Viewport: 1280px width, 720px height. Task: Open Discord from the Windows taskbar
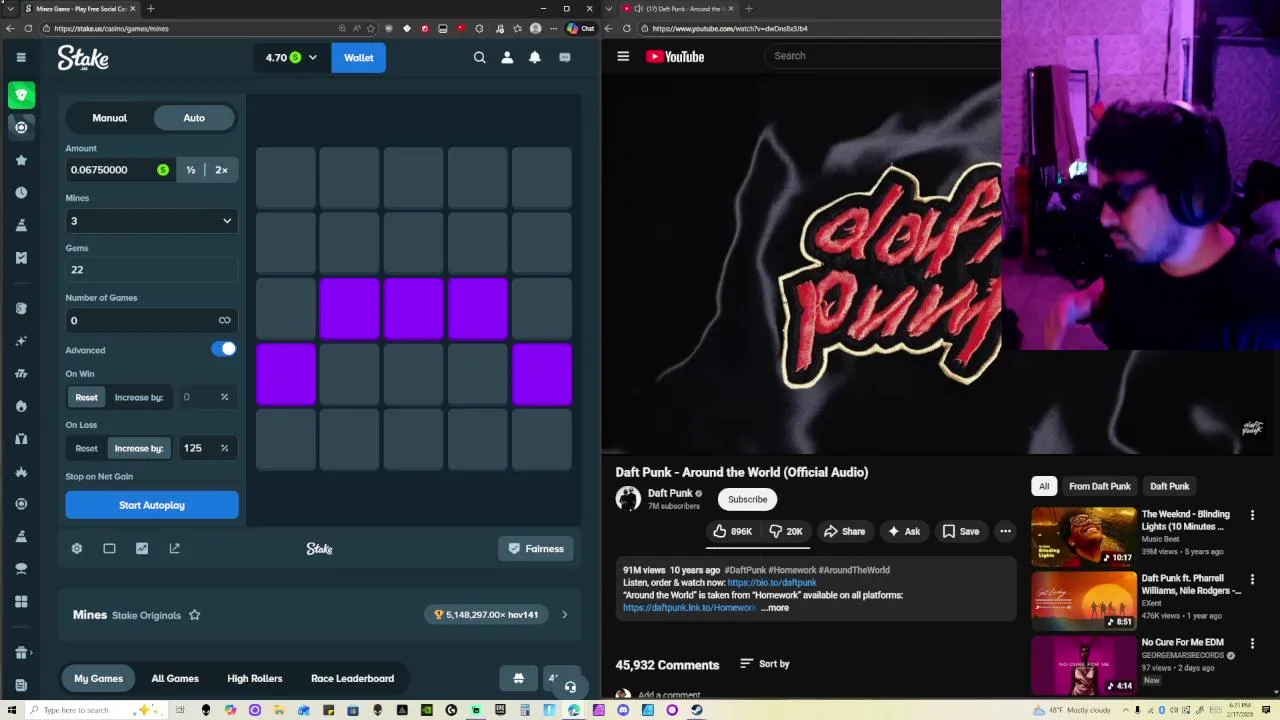pos(623,710)
